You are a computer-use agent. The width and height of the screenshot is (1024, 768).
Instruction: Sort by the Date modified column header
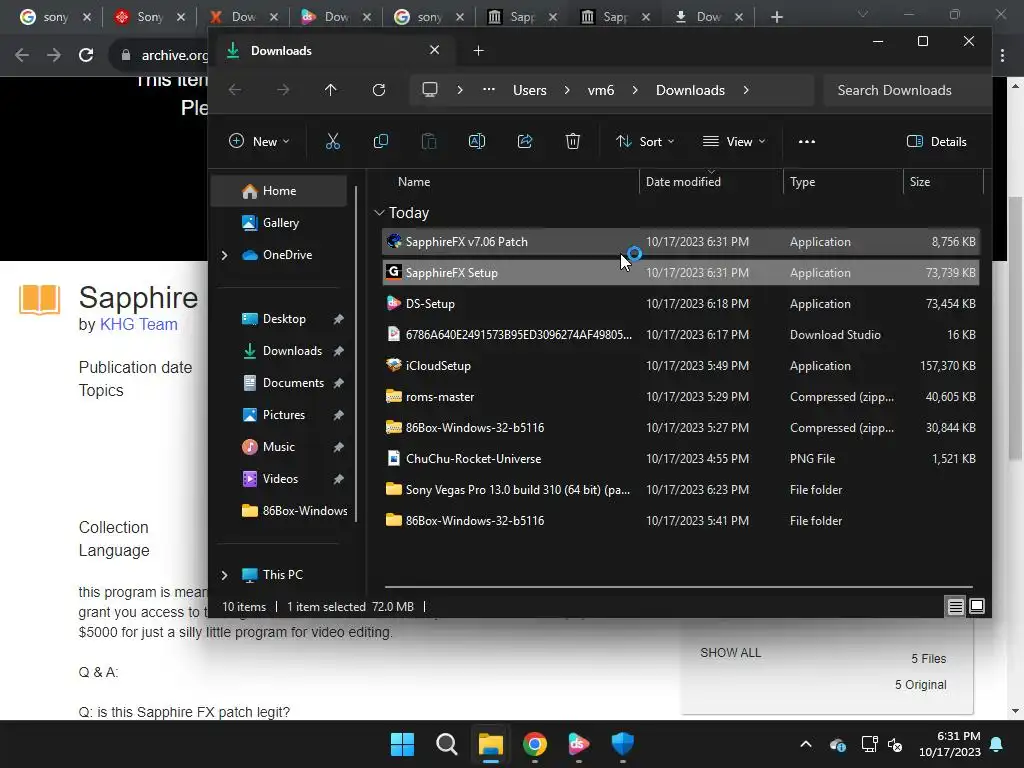point(683,182)
